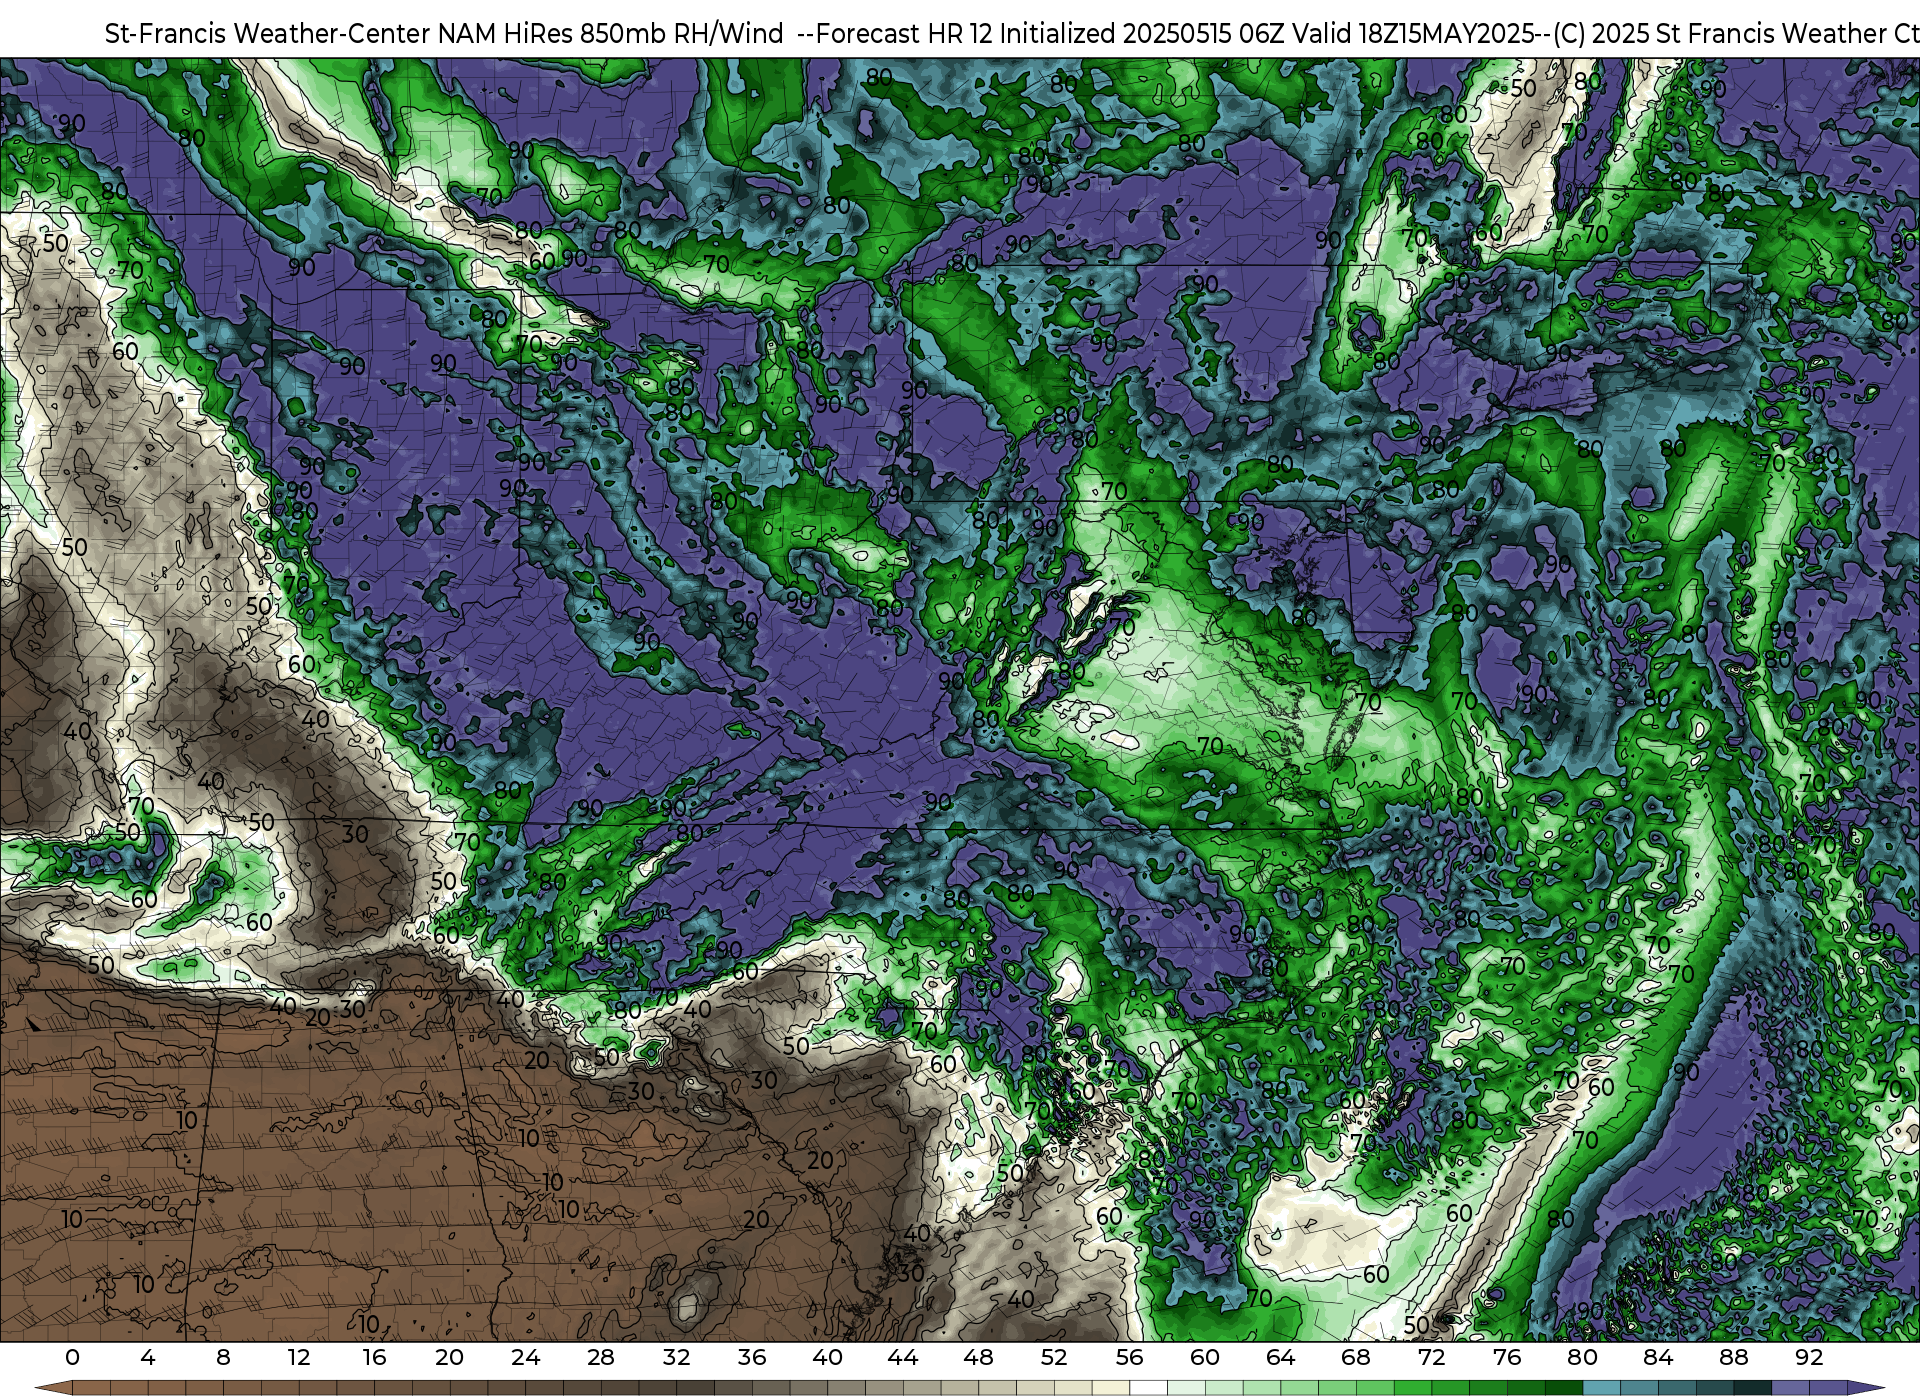
Task: Click the colorbar tick label '80'
Action: [x=1582, y=1358]
